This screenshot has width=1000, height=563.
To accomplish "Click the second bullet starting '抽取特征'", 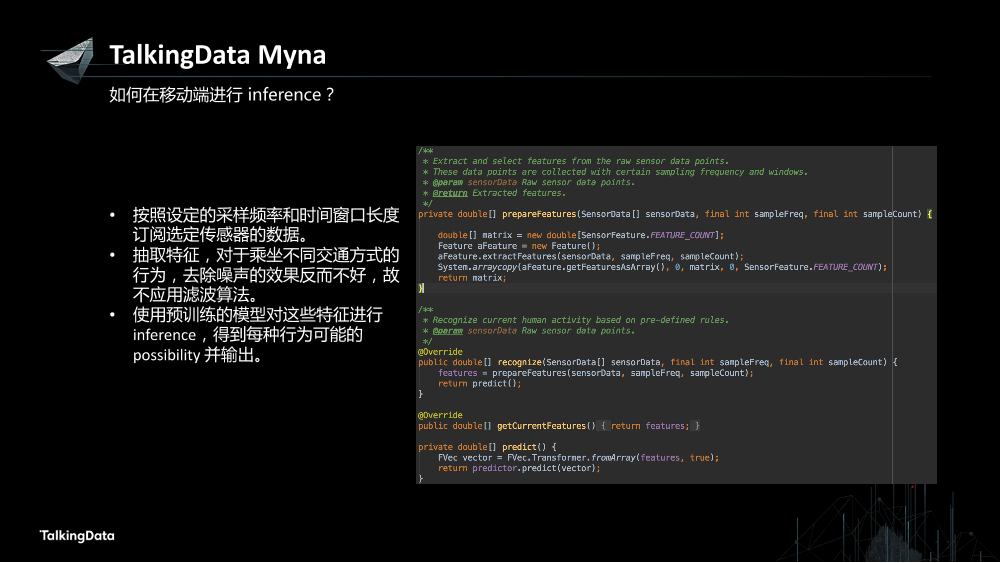I will (x=265, y=275).
